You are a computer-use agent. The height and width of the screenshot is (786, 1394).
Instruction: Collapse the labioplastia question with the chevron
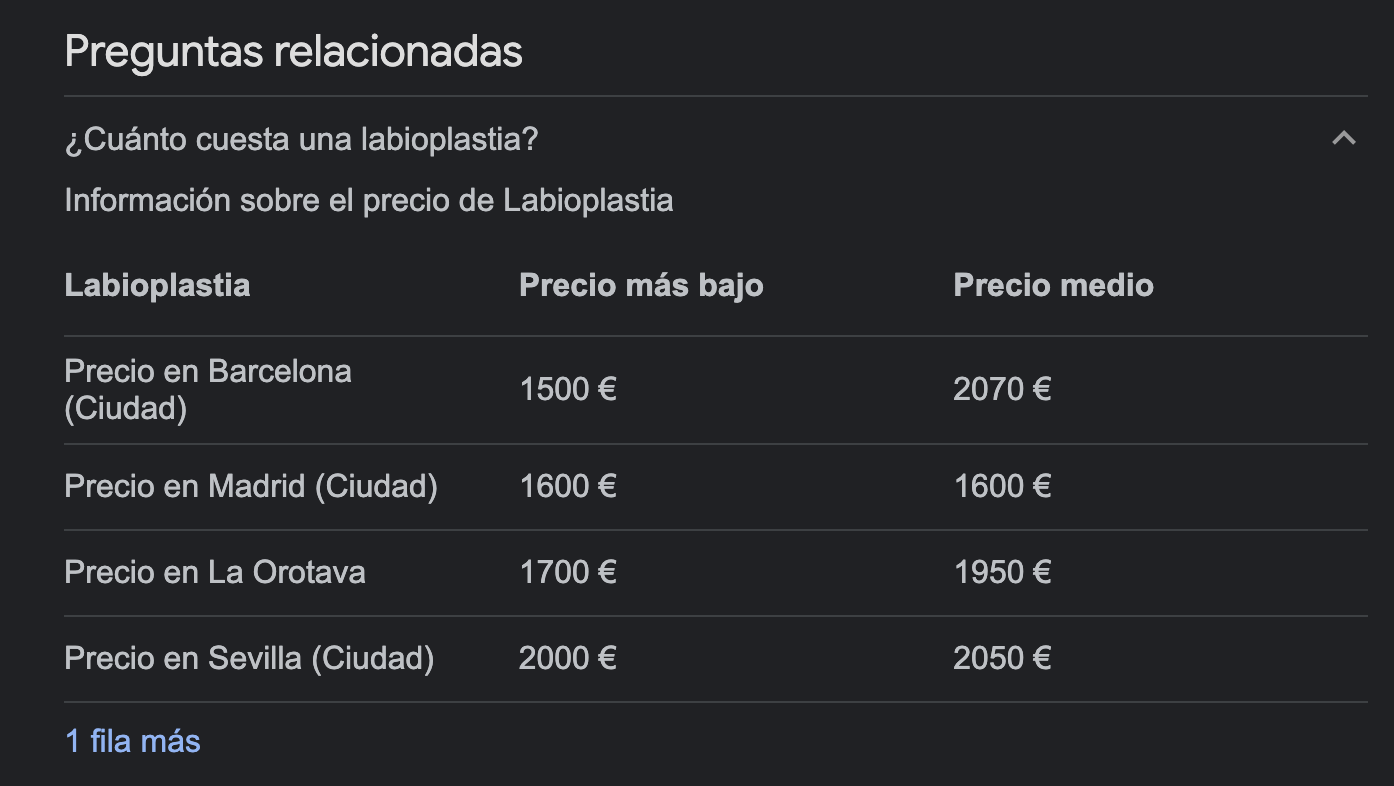1344,138
